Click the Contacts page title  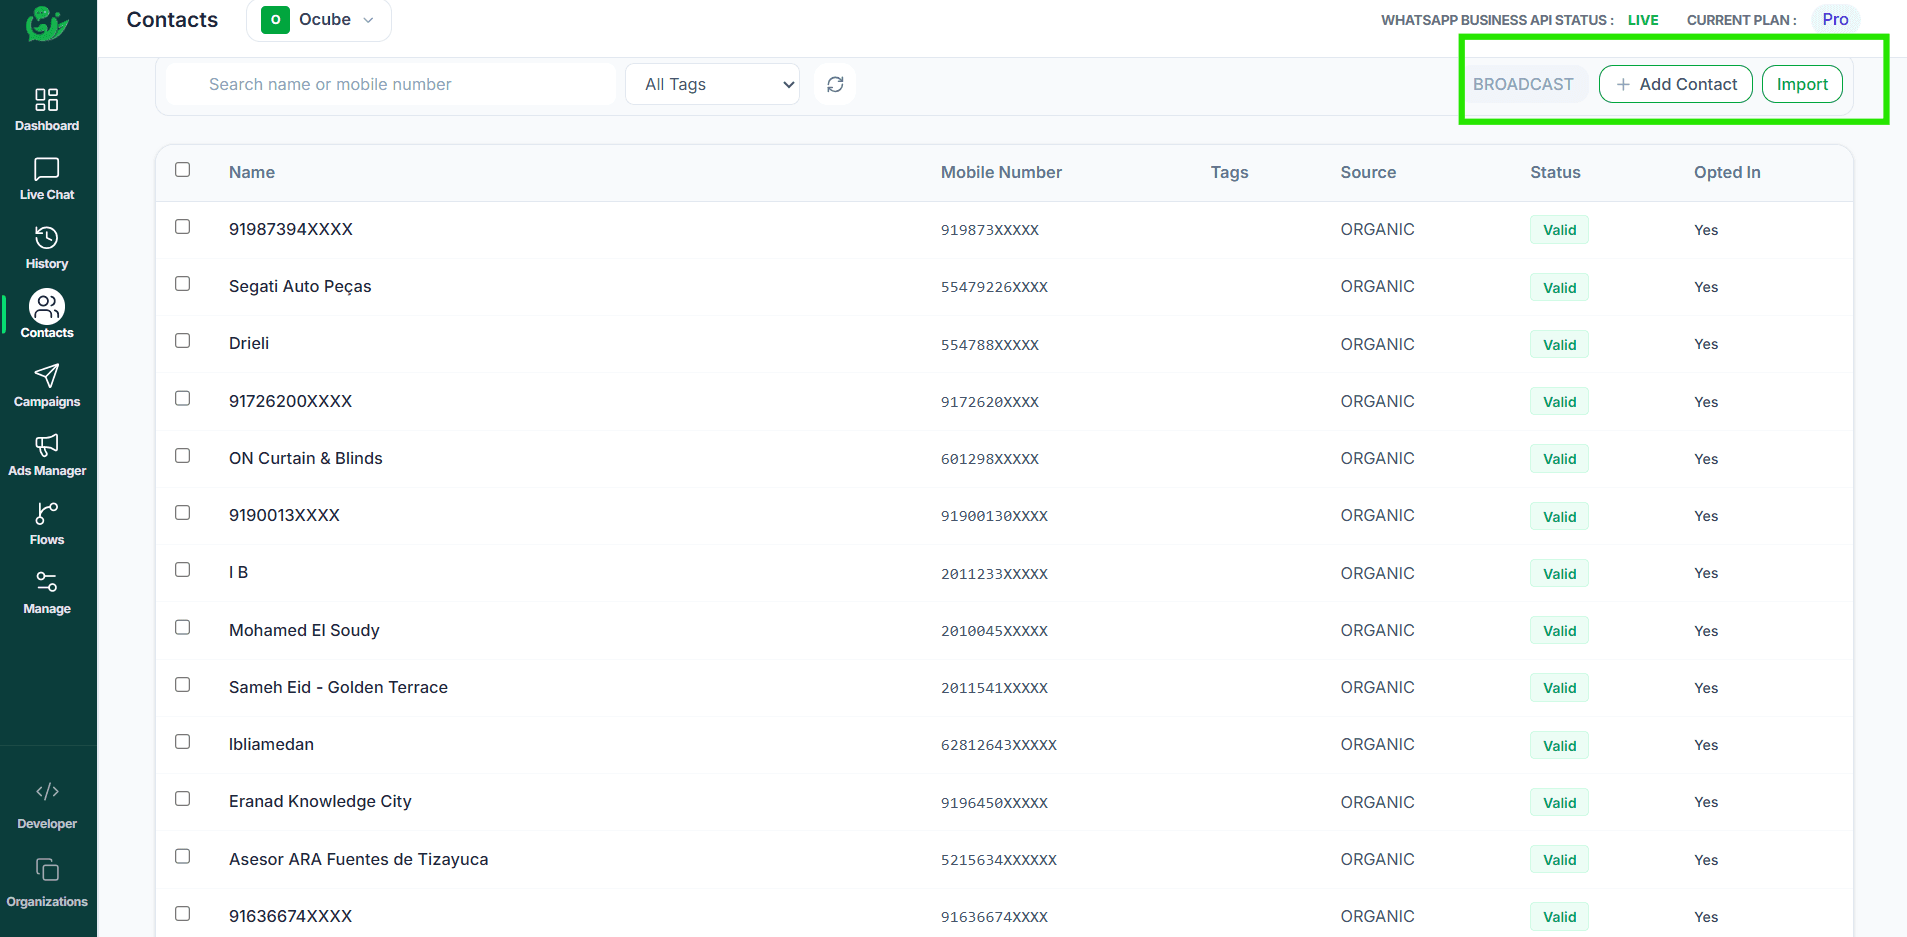(x=172, y=20)
